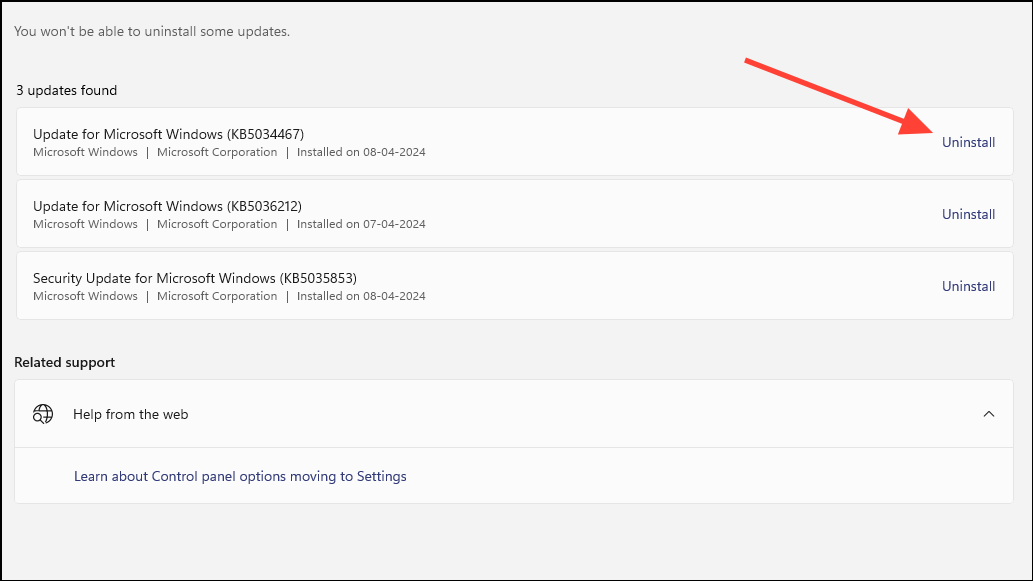Uninstall security update KB5035853
The height and width of the screenshot is (581, 1033).
[968, 286]
